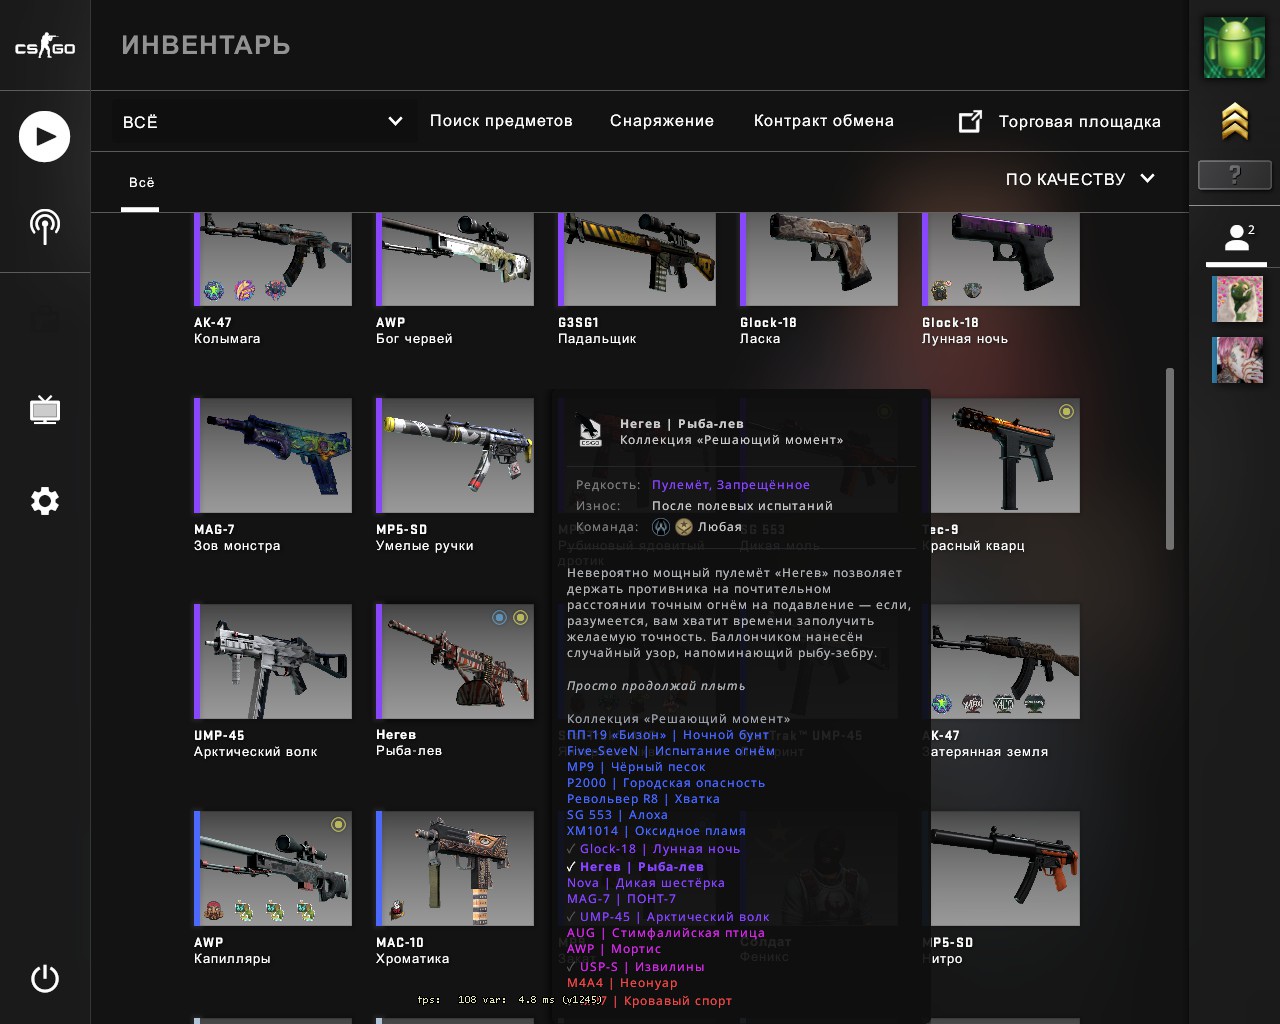Click SG 553 | Алоха entry

(x=617, y=815)
